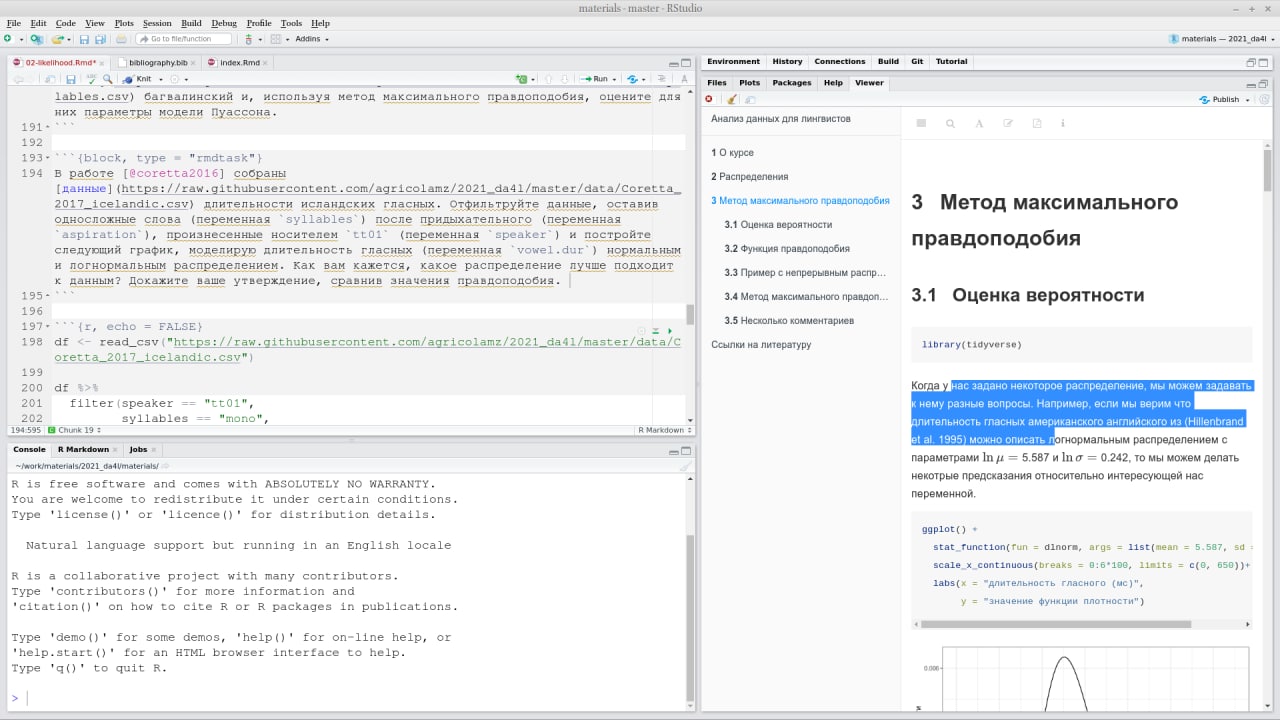The height and width of the screenshot is (720, 1280).
Task: Click the Knit button
Action: [136, 79]
